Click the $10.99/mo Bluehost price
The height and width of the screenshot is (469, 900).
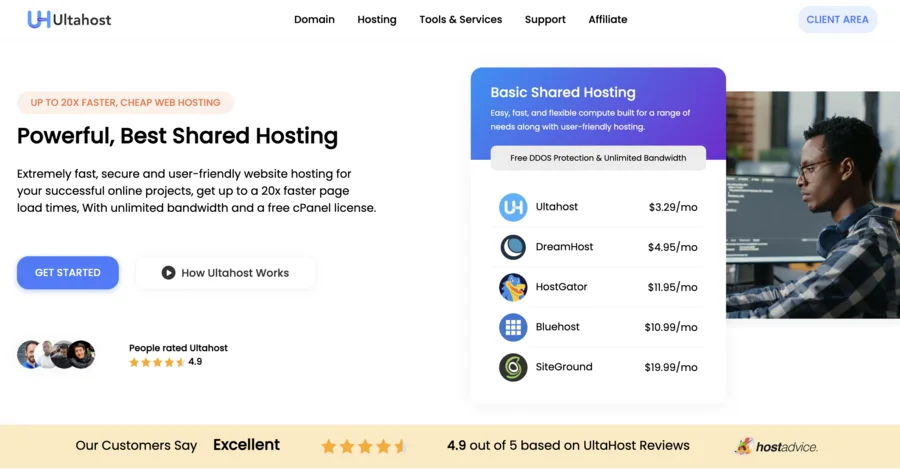click(x=671, y=327)
